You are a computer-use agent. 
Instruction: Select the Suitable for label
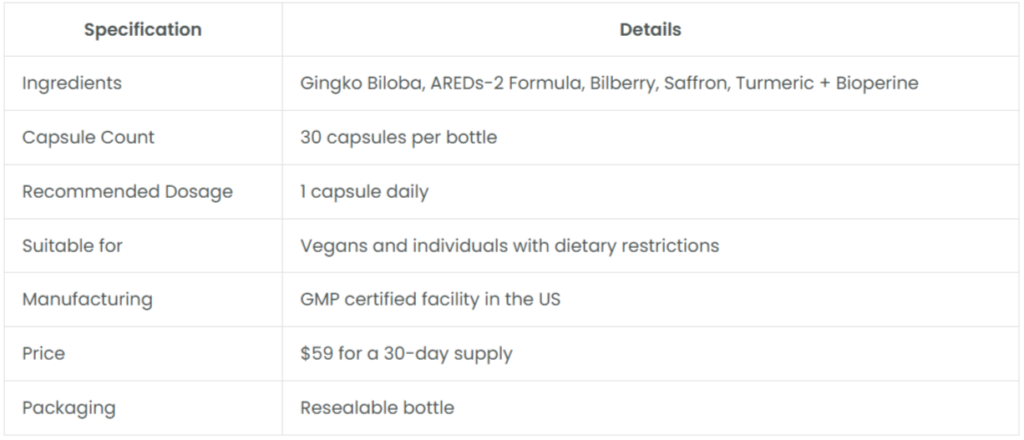coord(72,246)
